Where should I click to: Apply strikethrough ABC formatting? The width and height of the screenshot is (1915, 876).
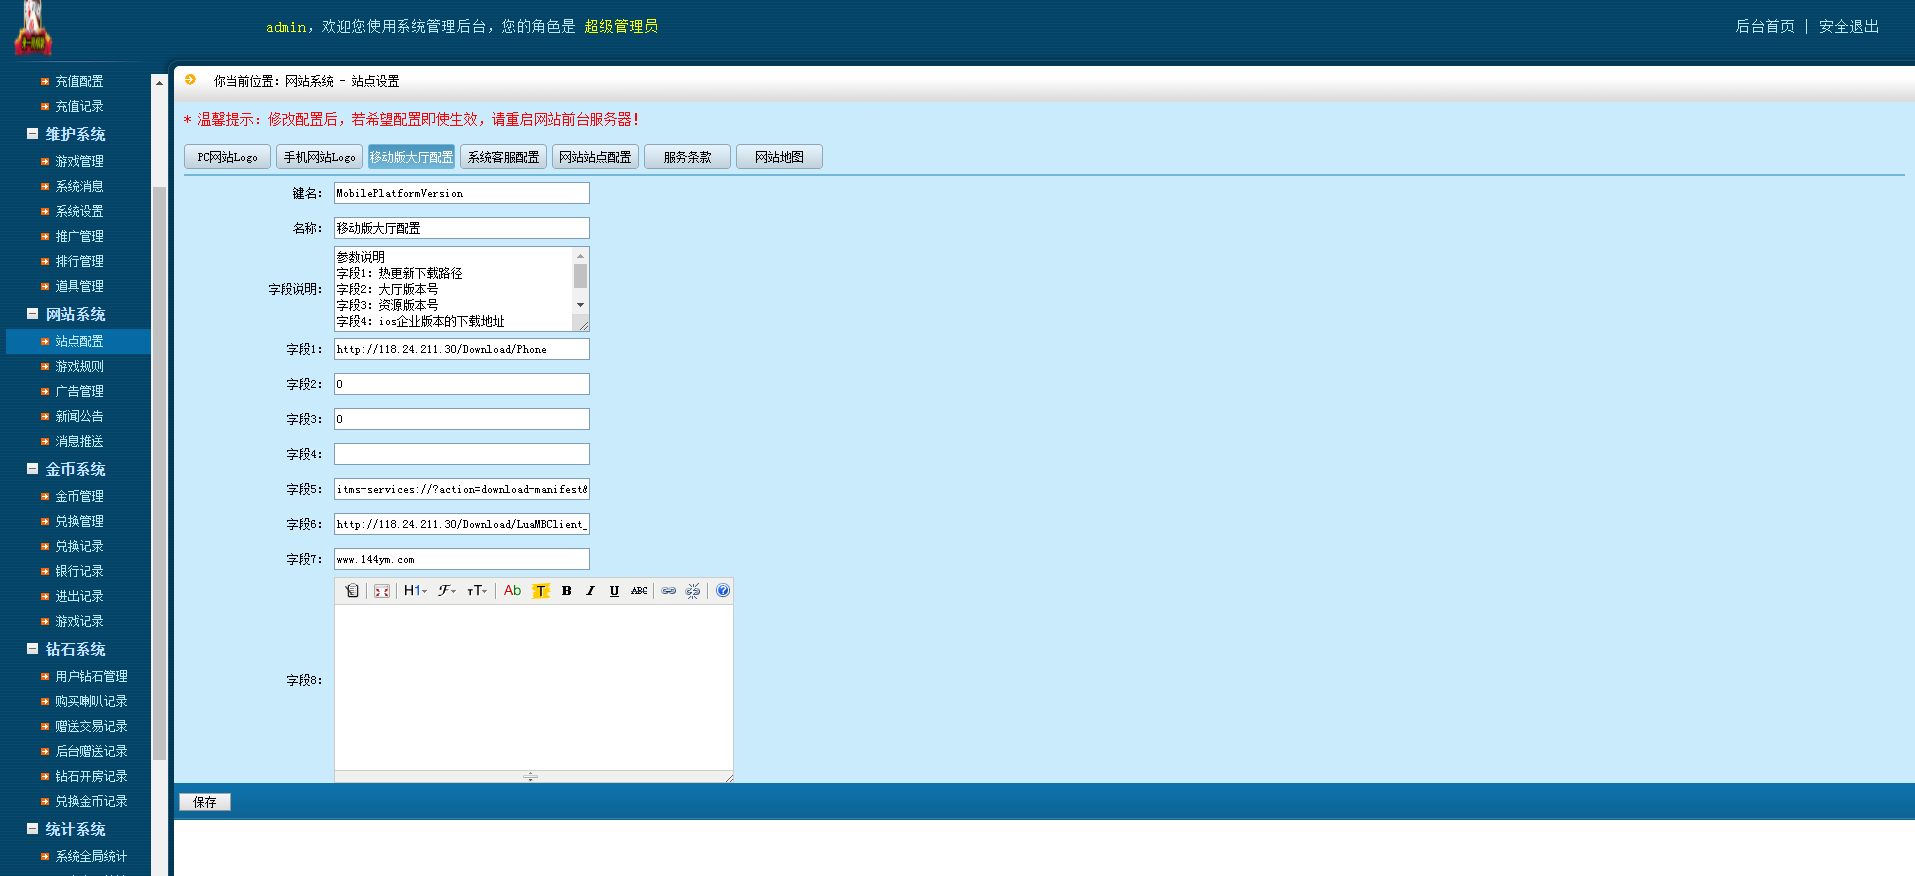click(639, 591)
